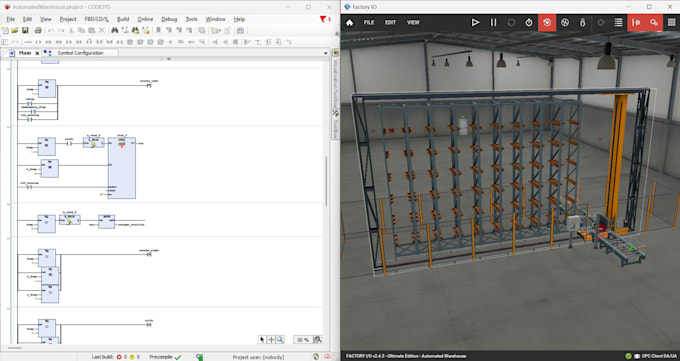Open the Online menu
Screen dimensions: 680x361
tap(145, 19)
